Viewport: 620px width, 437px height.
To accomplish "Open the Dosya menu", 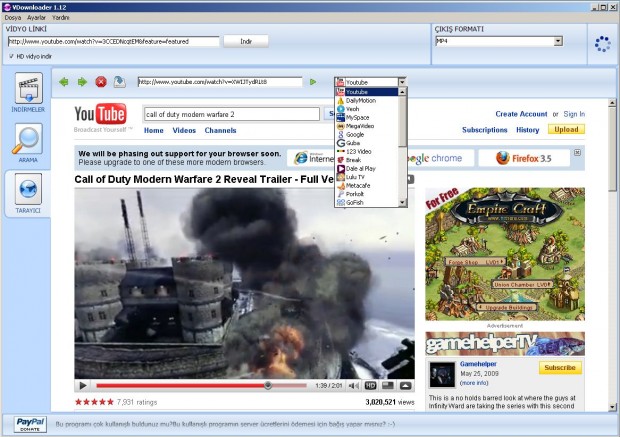I will point(13,18).
